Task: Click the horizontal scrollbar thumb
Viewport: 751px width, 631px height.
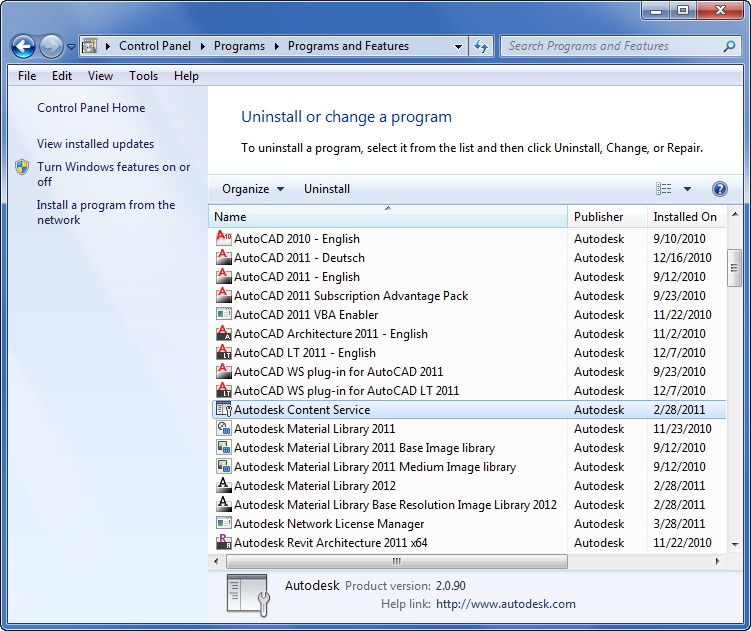Action: click(397, 561)
